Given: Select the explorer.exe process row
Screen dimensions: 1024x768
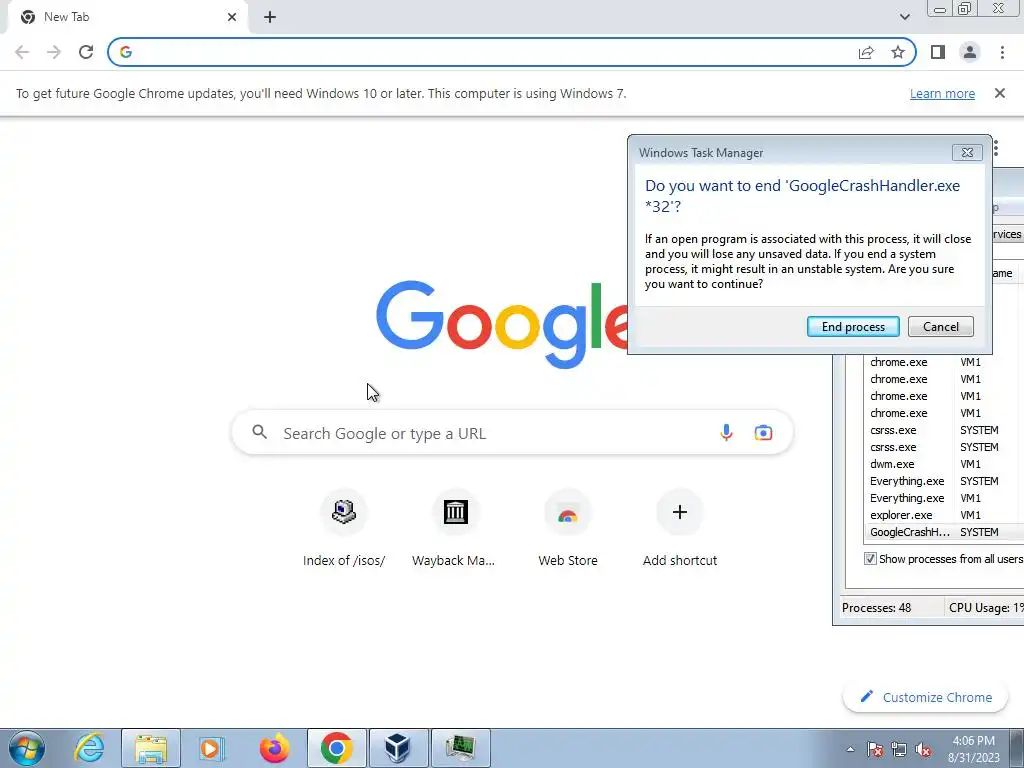Looking at the screenshot, I should tap(944, 515).
